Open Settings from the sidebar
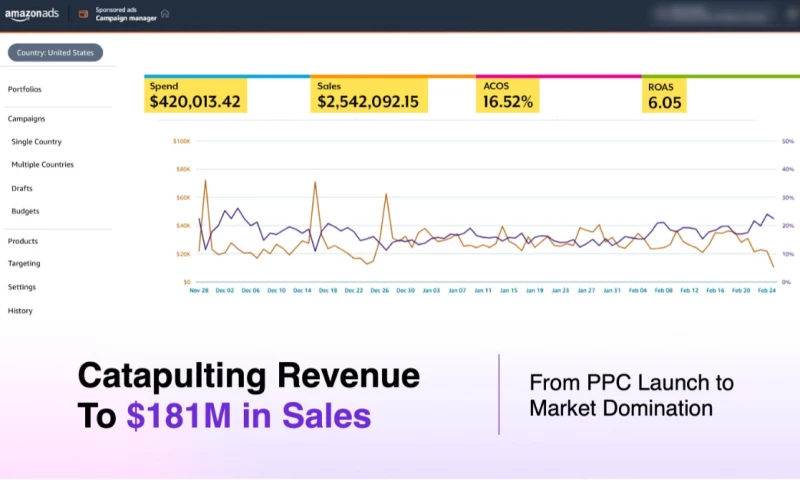 pyautogui.click(x=22, y=287)
